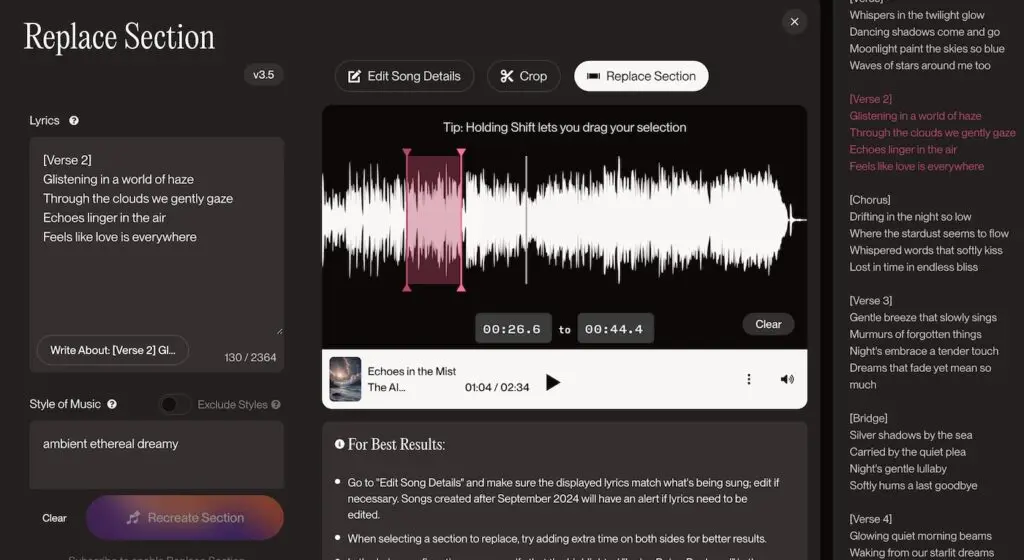The height and width of the screenshot is (560, 1024).
Task: Select the Replace Section tab
Action: pyautogui.click(x=641, y=76)
